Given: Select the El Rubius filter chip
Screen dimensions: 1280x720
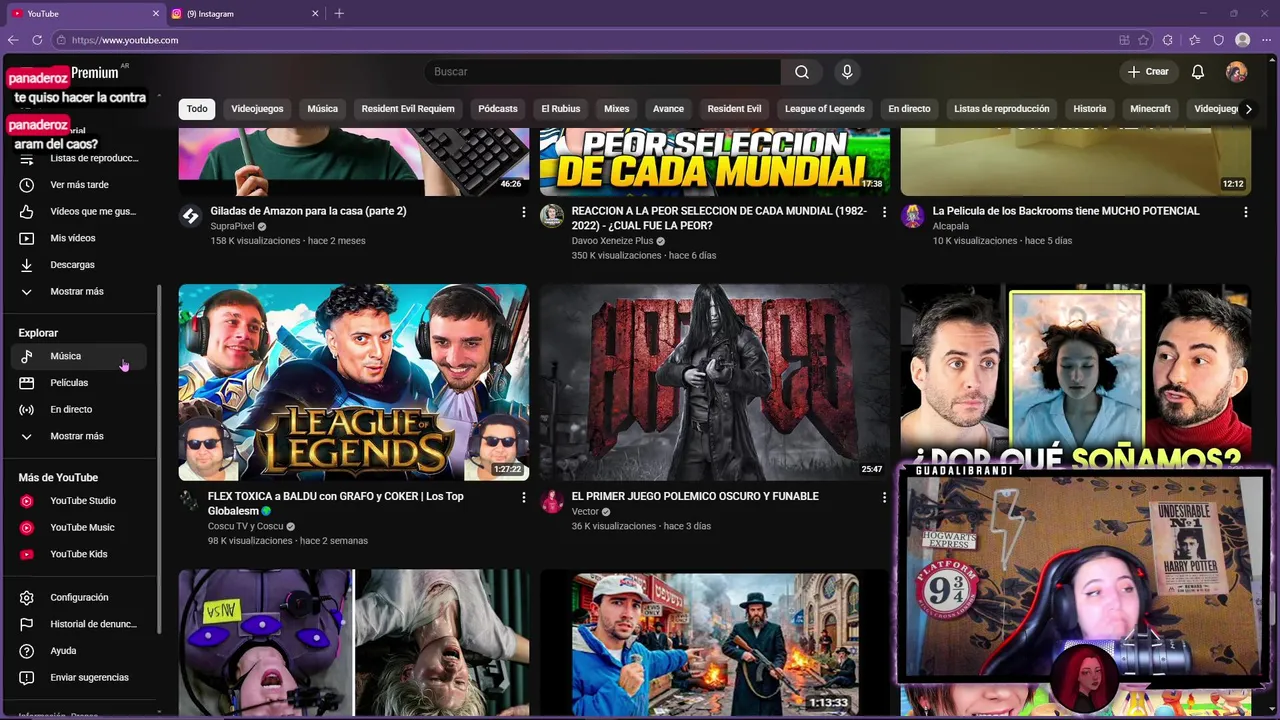Looking at the screenshot, I should pyautogui.click(x=561, y=109).
